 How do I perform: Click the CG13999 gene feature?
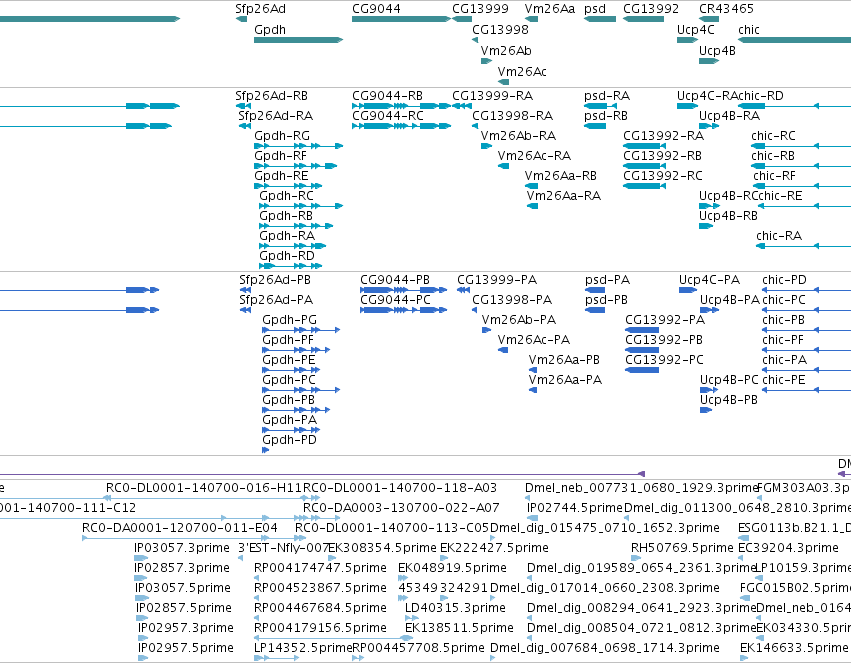(x=462, y=19)
